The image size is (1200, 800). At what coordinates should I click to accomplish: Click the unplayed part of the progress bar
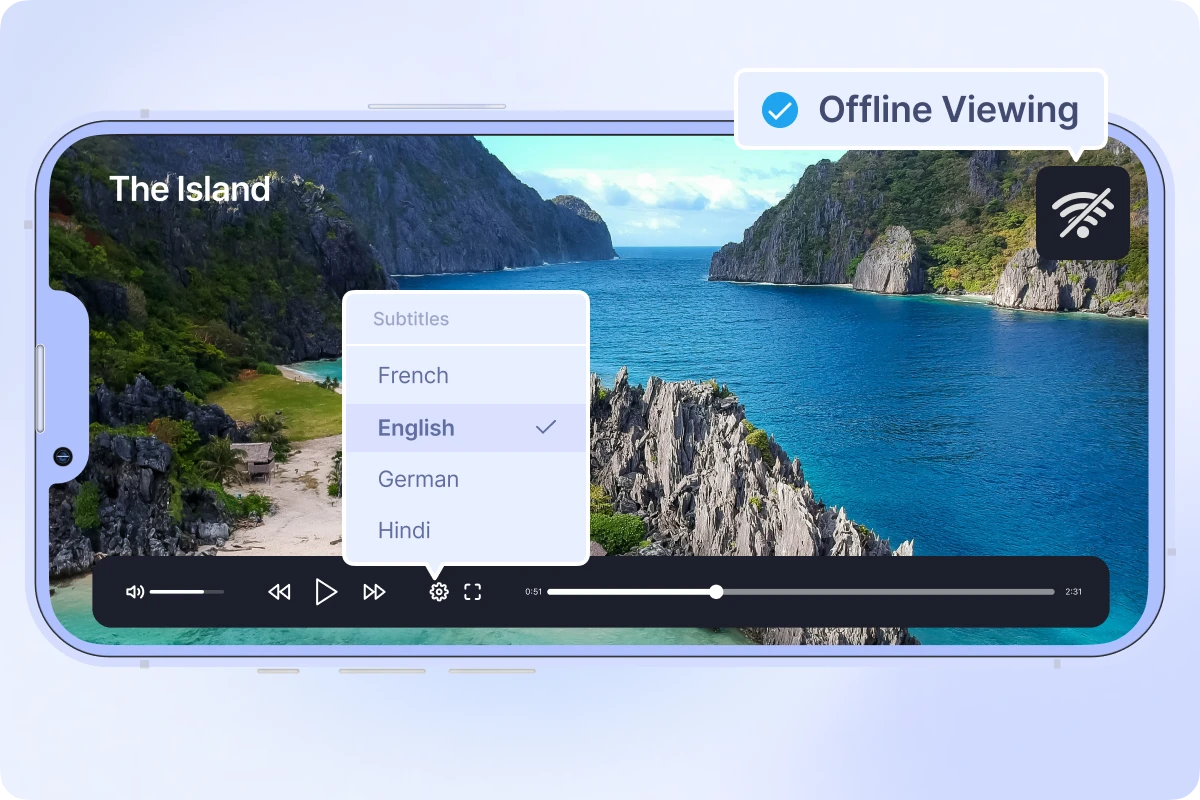click(x=888, y=592)
